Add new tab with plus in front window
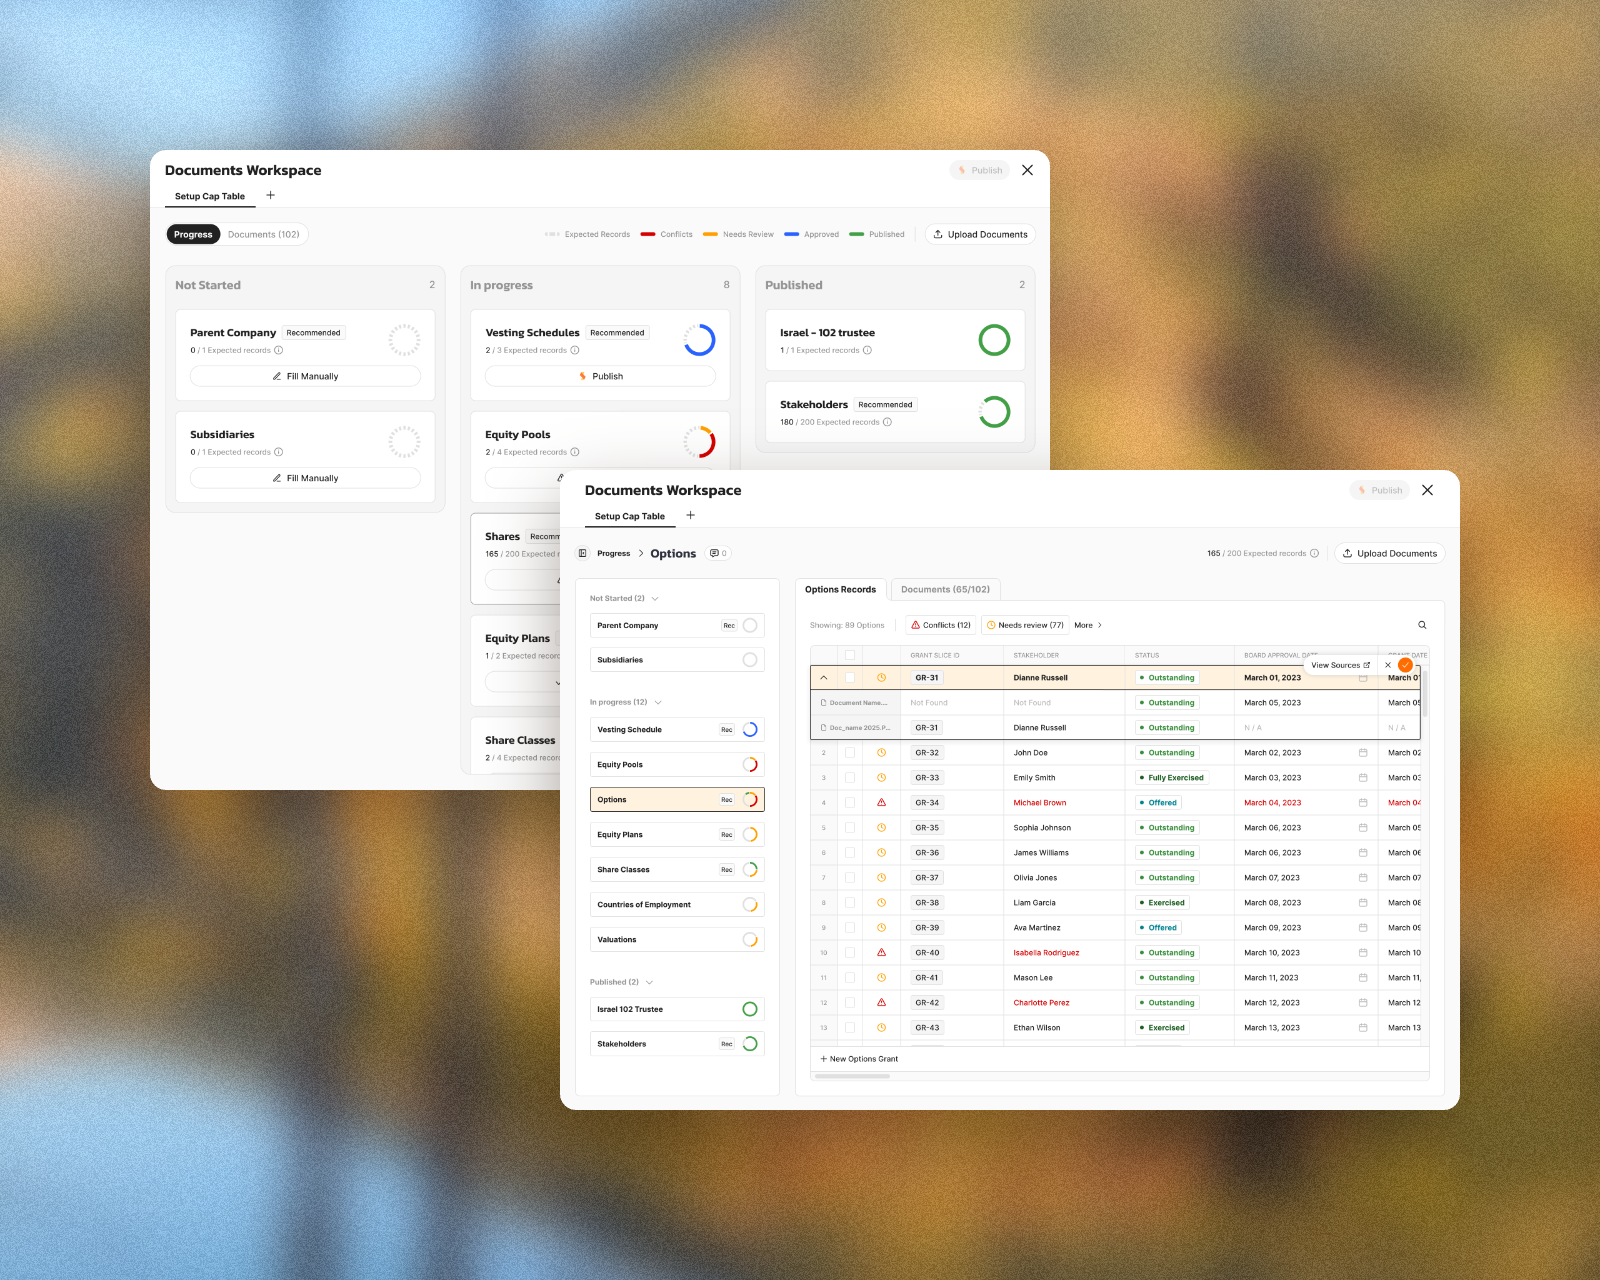 [690, 515]
